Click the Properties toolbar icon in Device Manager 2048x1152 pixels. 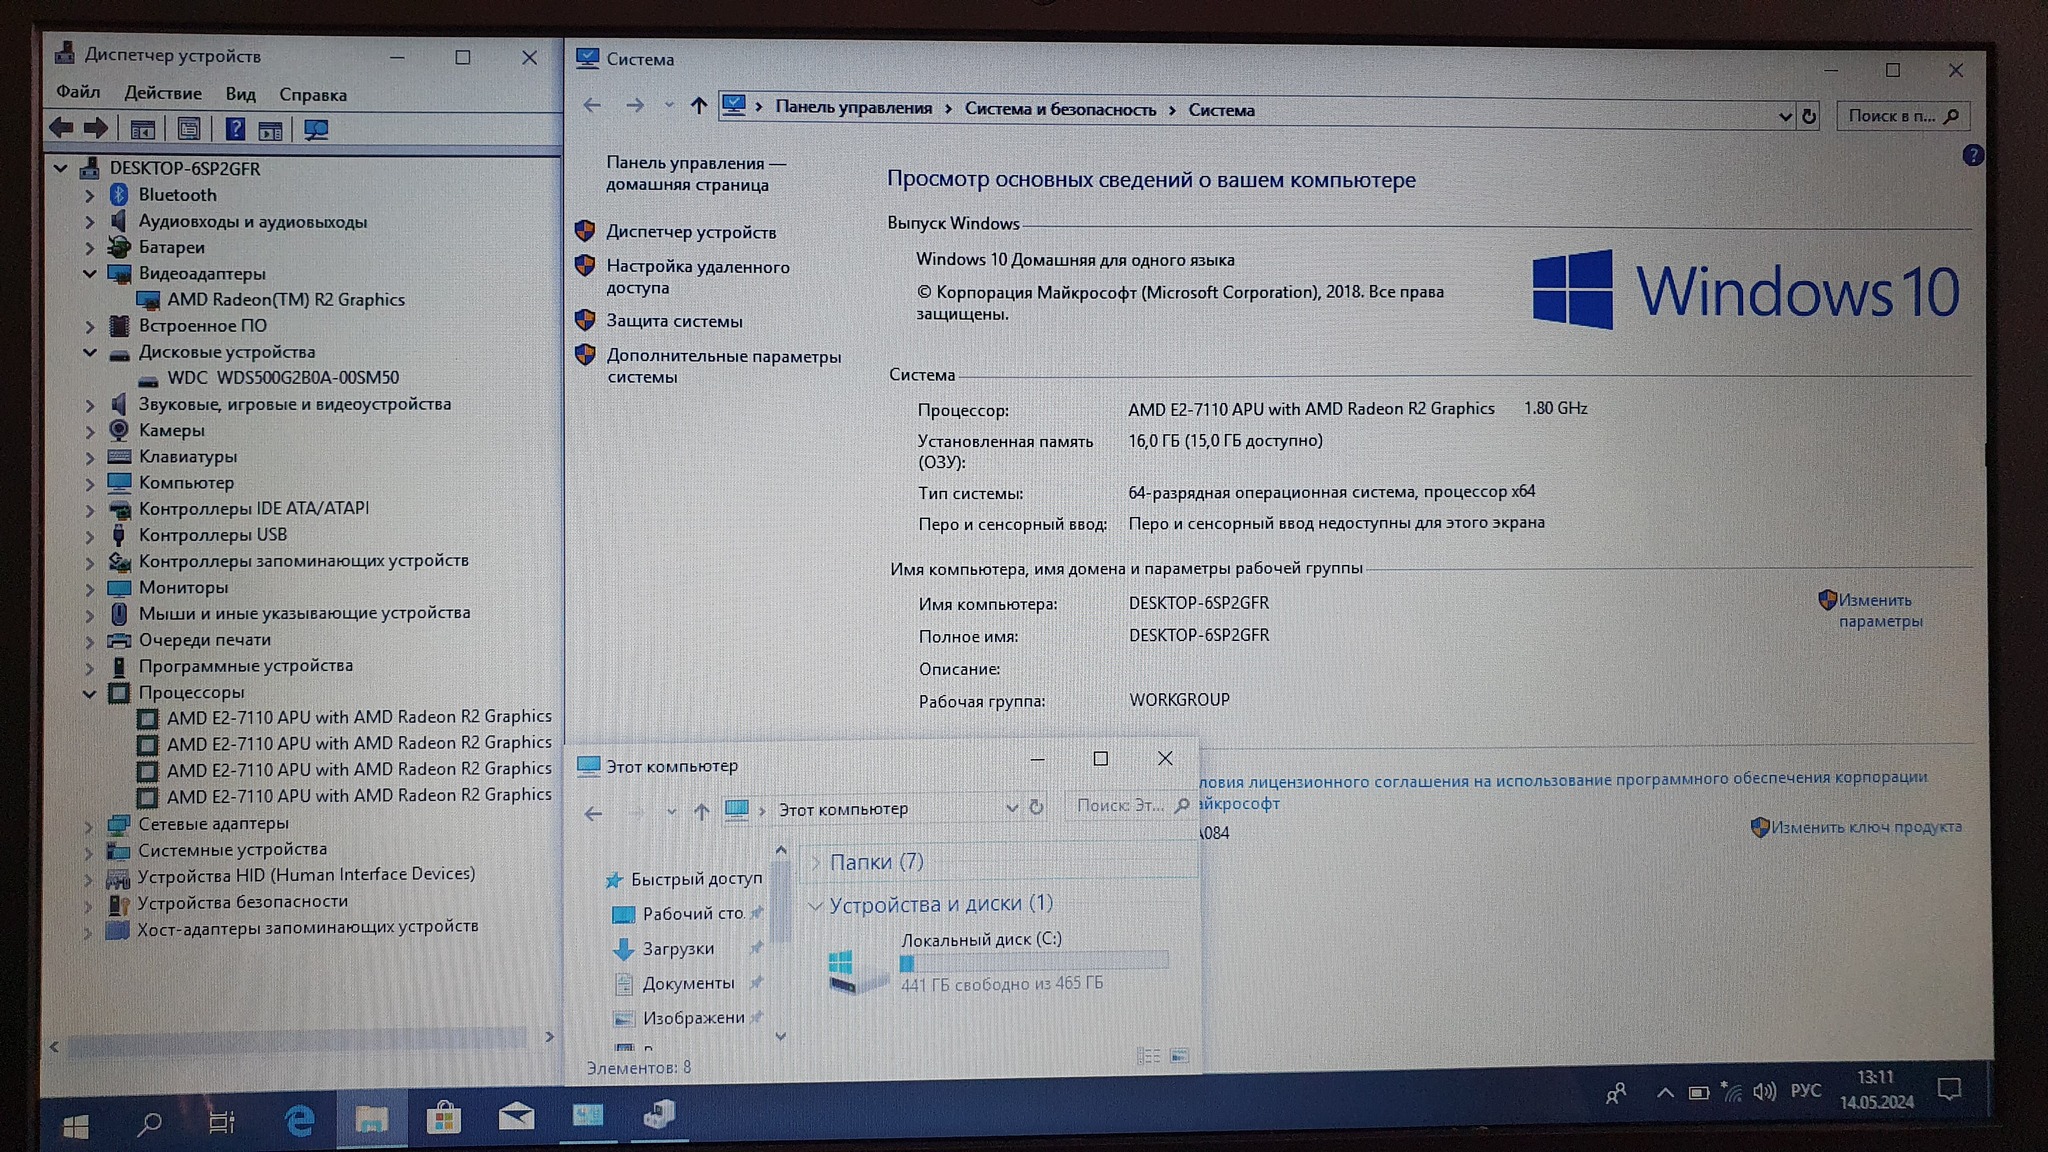[189, 129]
